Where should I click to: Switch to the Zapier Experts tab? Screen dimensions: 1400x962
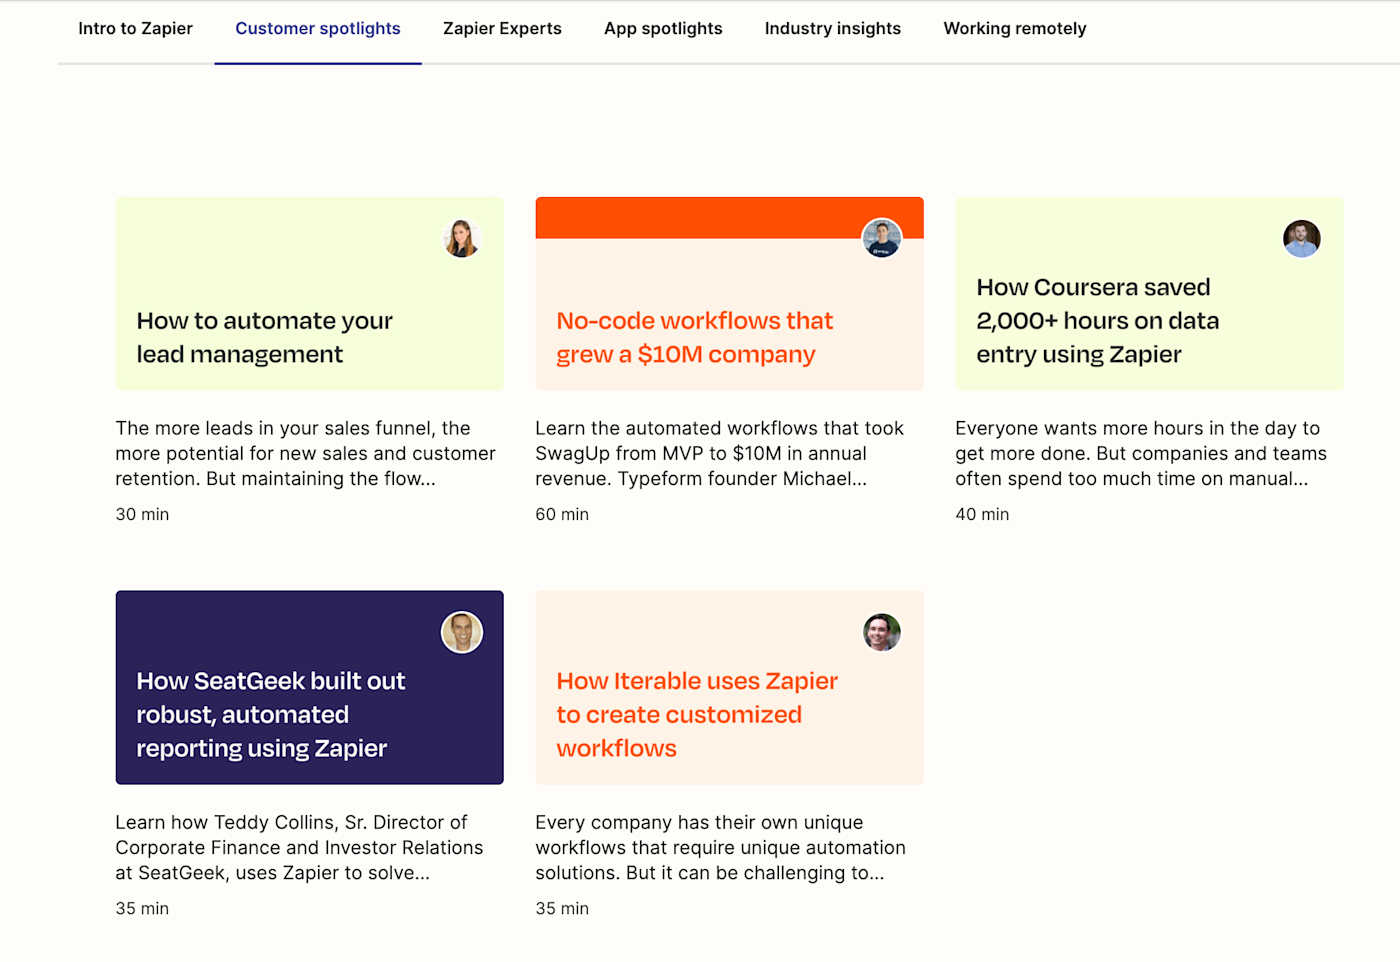502,29
